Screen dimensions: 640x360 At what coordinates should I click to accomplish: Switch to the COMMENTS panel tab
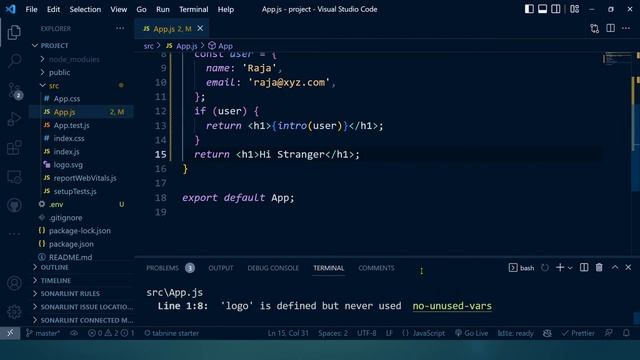point(376,268)
